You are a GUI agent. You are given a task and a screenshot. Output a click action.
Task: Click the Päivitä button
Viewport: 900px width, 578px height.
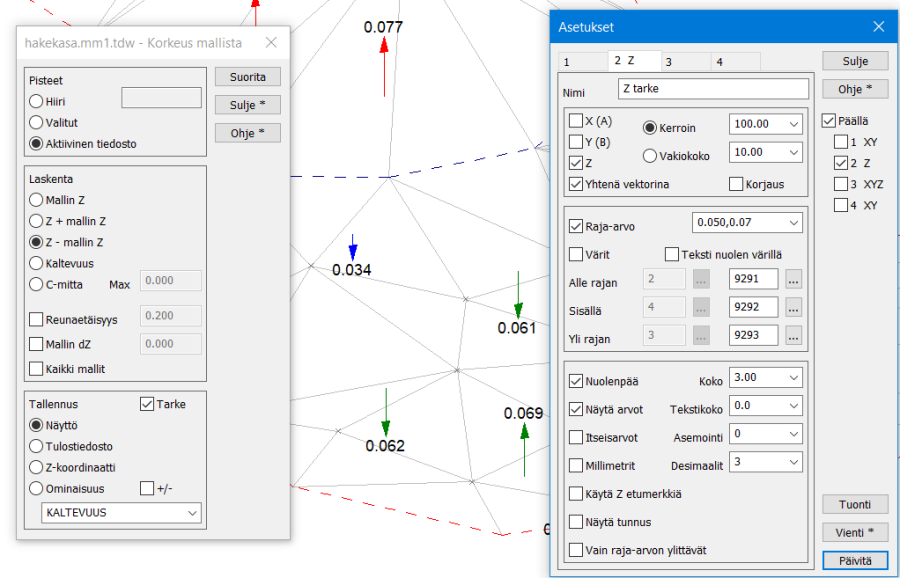click(854, 561)
